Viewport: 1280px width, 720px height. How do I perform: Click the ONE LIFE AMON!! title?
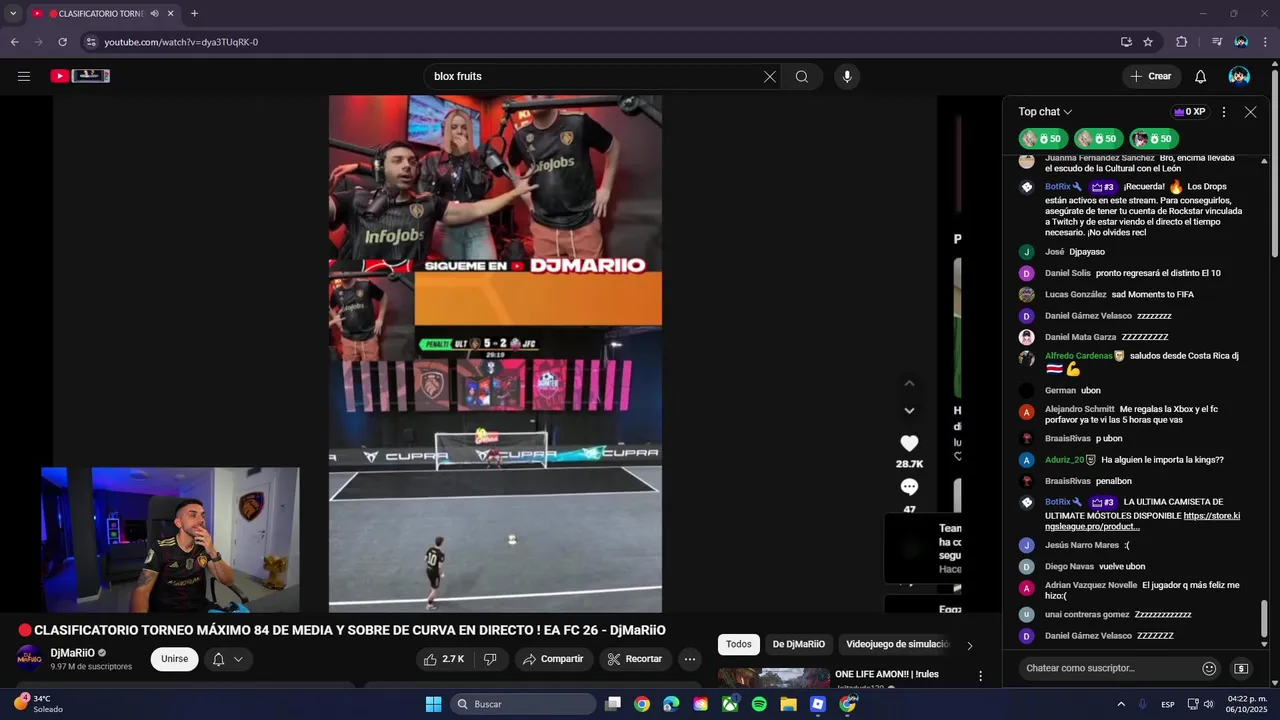[x=887, y=674]
